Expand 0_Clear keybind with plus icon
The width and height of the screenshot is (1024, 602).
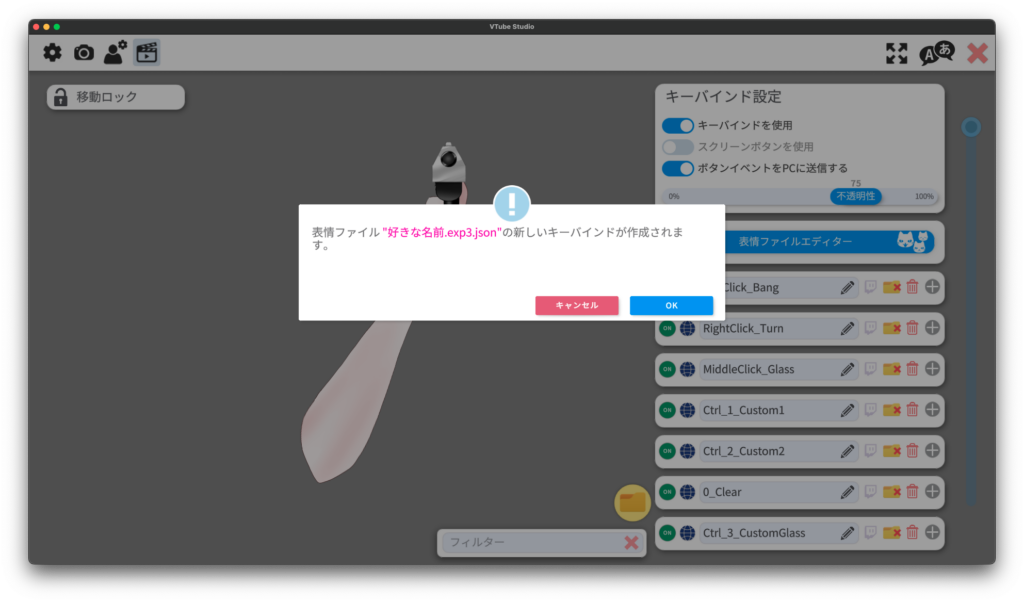coord(932,492)
